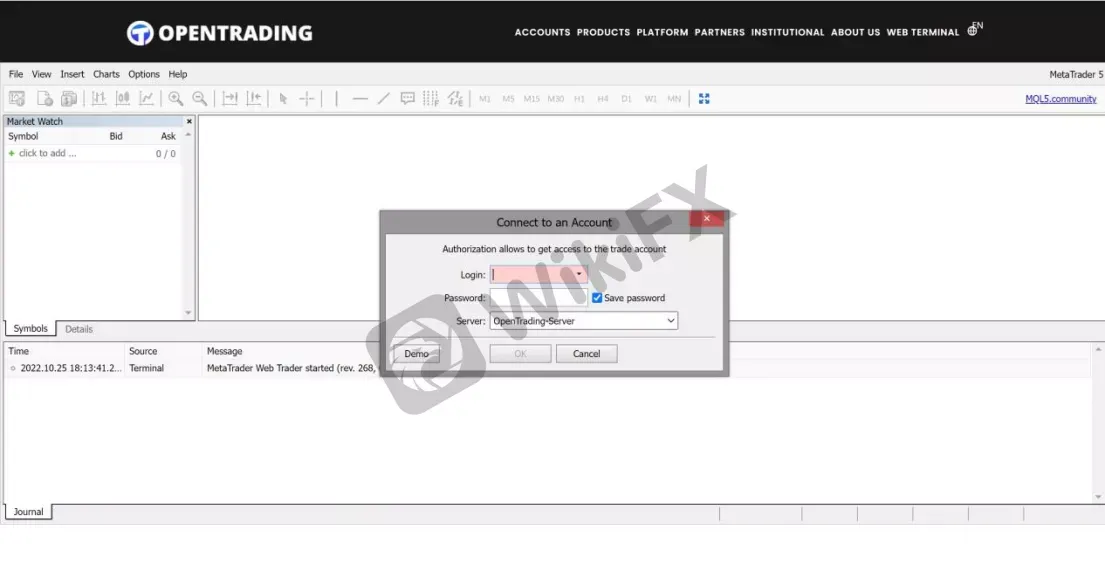1105x564 pixels.
Task: Close the Market Watch panel
Action: point(189,121)
